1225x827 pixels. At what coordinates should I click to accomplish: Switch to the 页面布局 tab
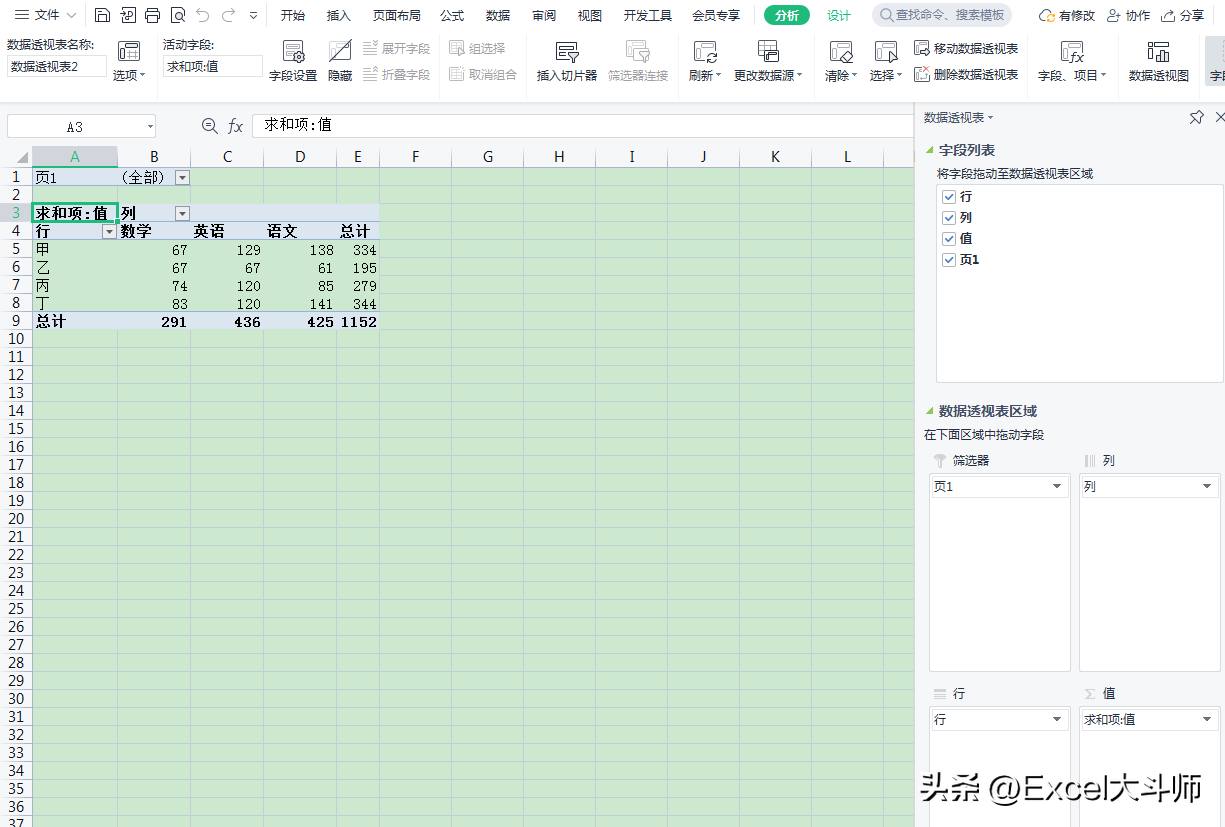[397, 15]
